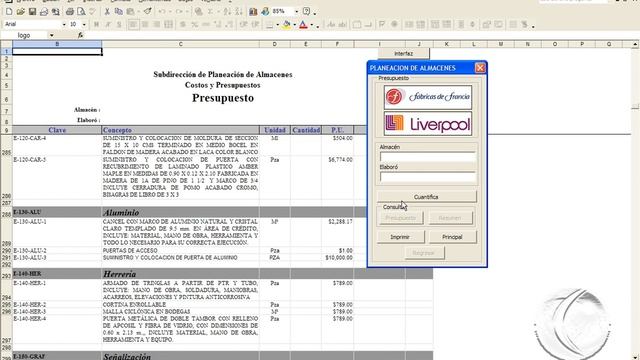Click the Help question mark icon
The height and width of the screenshot is (360, 640).
[307, 11]
